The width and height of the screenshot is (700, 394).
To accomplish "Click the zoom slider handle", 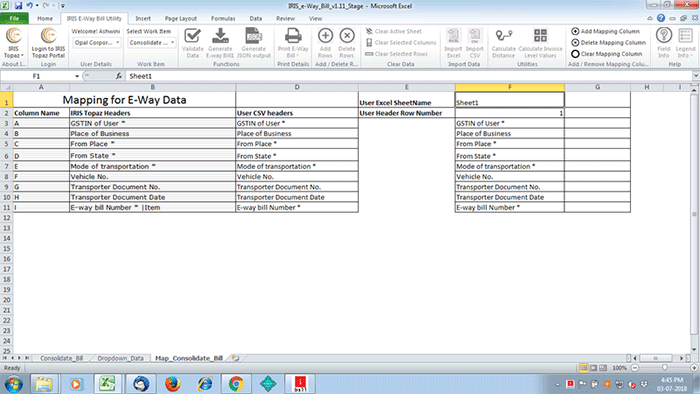I will pos(665,368).
